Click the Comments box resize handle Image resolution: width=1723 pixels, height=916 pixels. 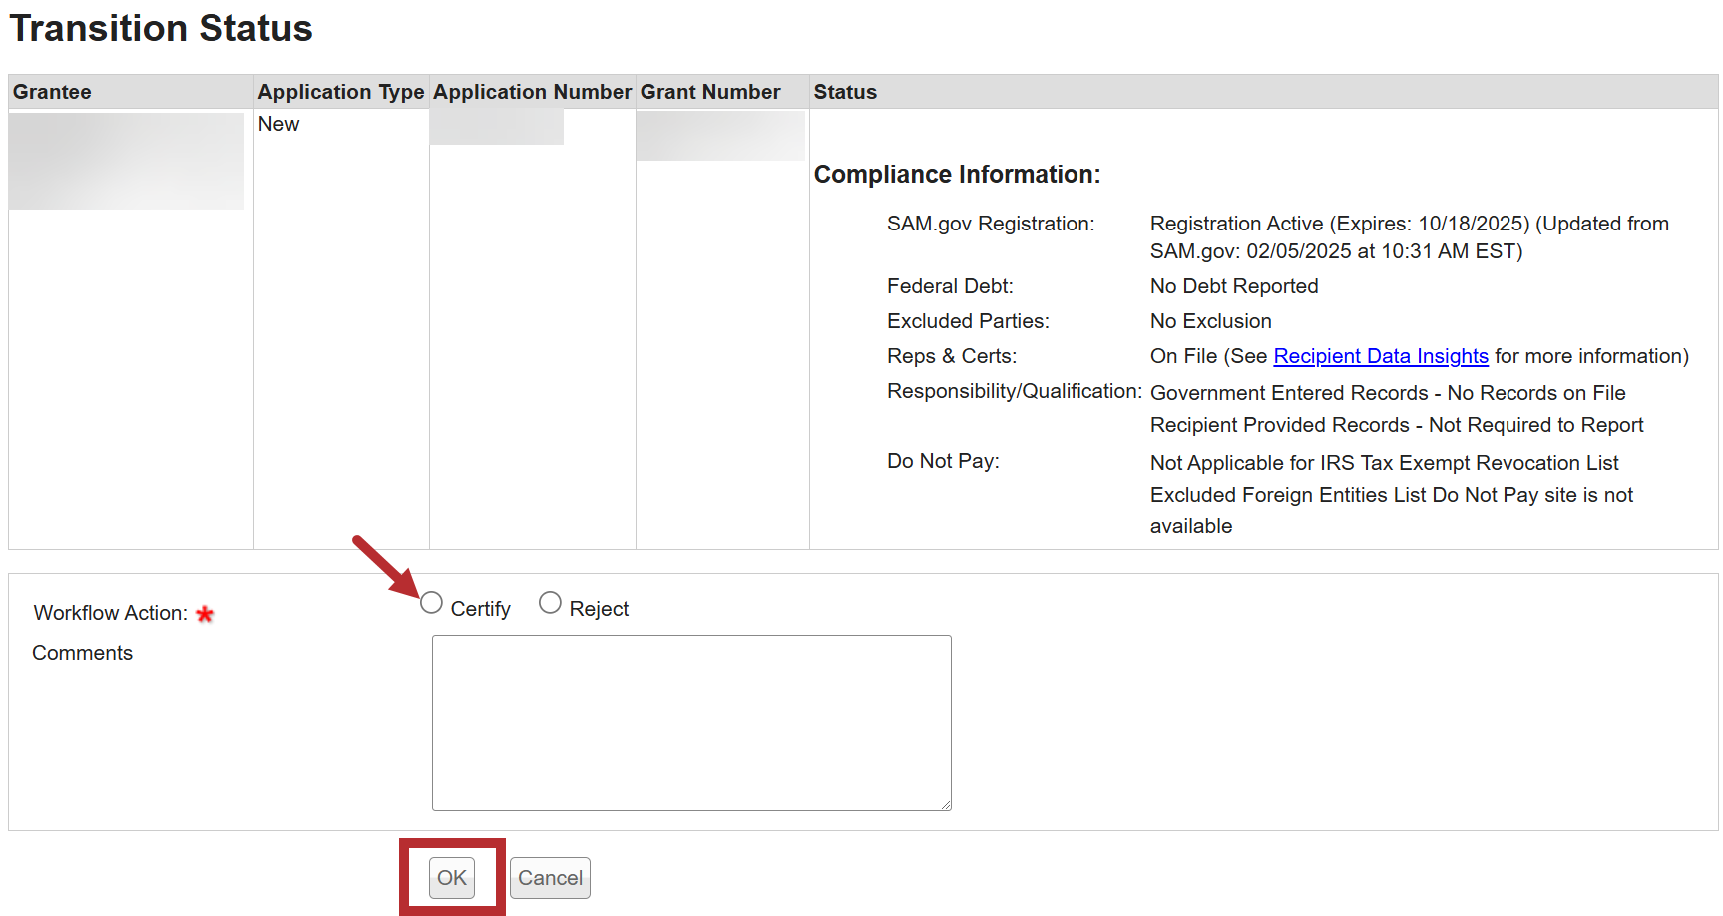pos(945,804)
